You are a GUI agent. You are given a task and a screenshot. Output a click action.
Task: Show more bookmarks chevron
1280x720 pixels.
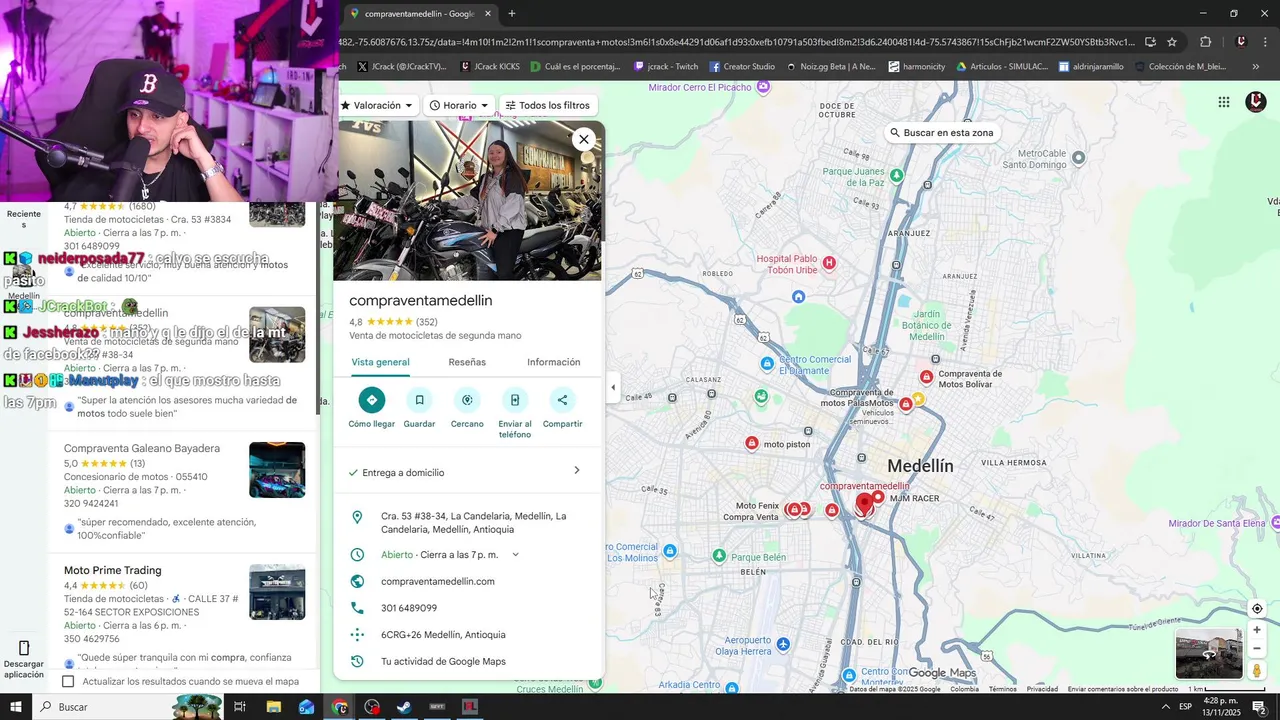(1256, 67)
